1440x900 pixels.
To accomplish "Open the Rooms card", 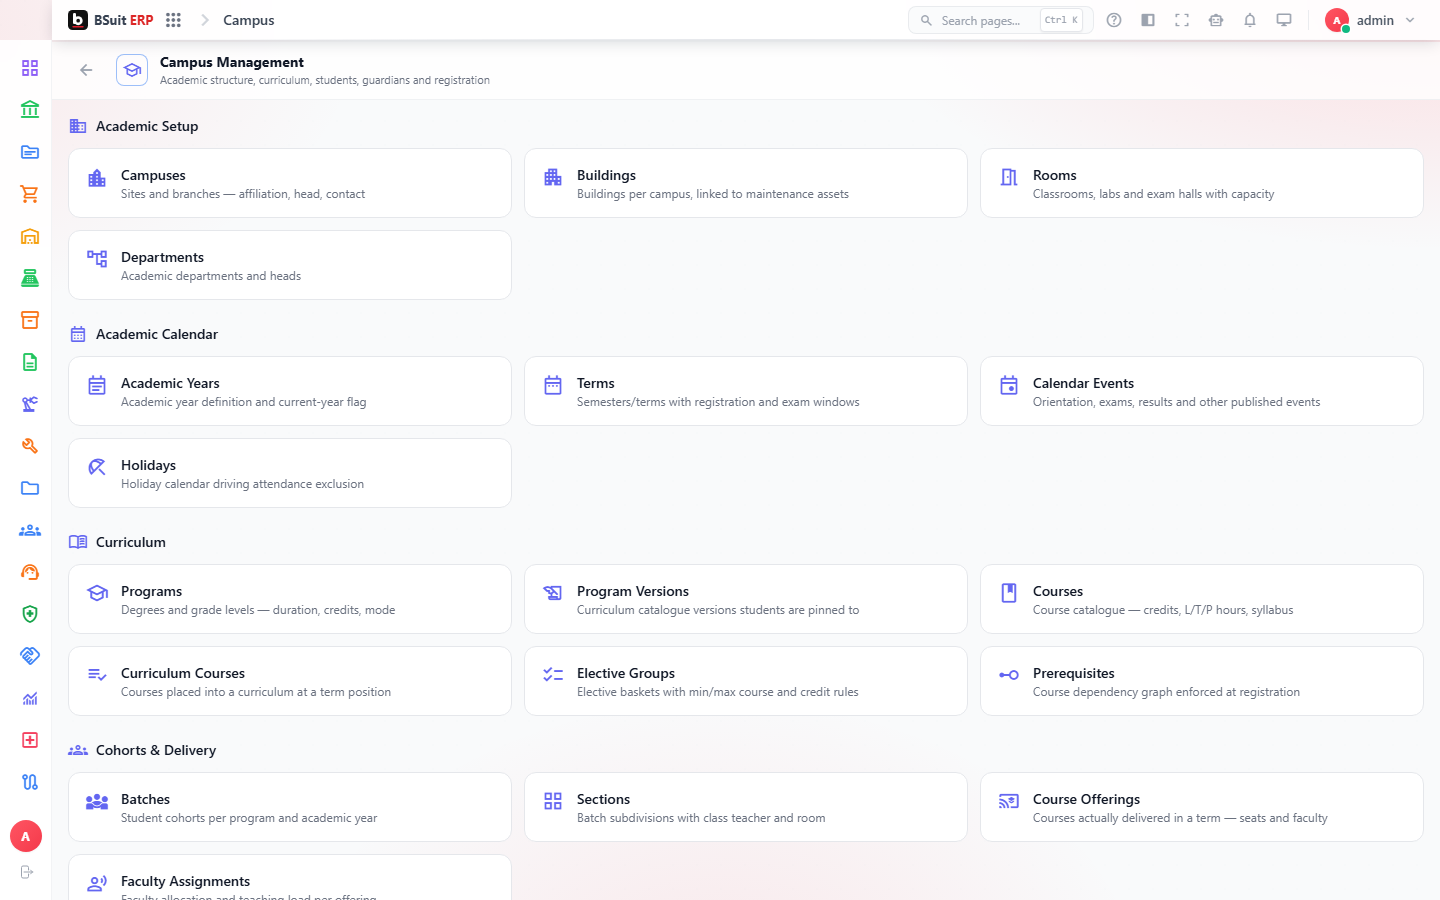I will [x=1202, y=183].
